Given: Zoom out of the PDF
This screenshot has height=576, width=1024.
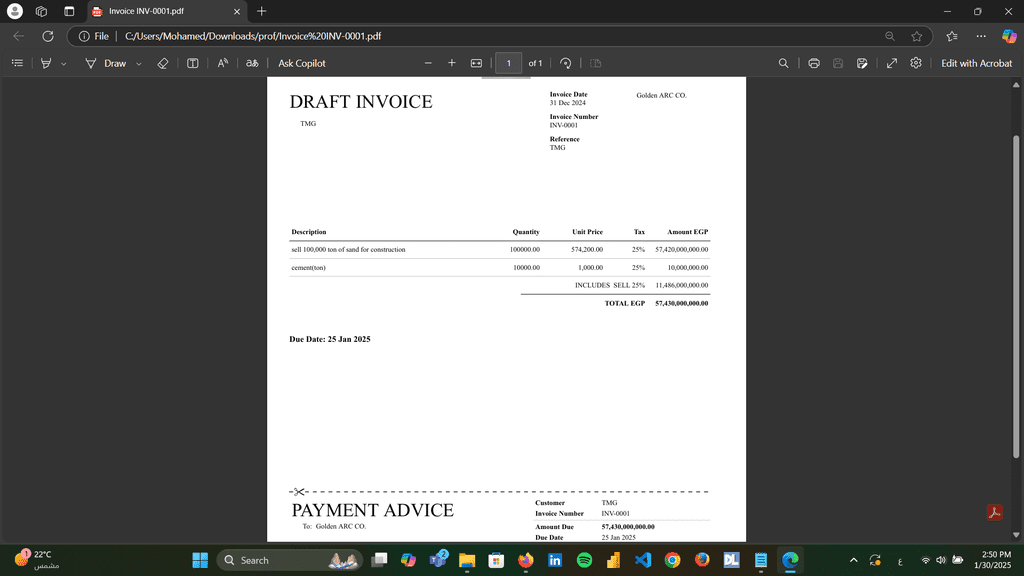Looking at the screenshot, I should (x=428, y=63).
